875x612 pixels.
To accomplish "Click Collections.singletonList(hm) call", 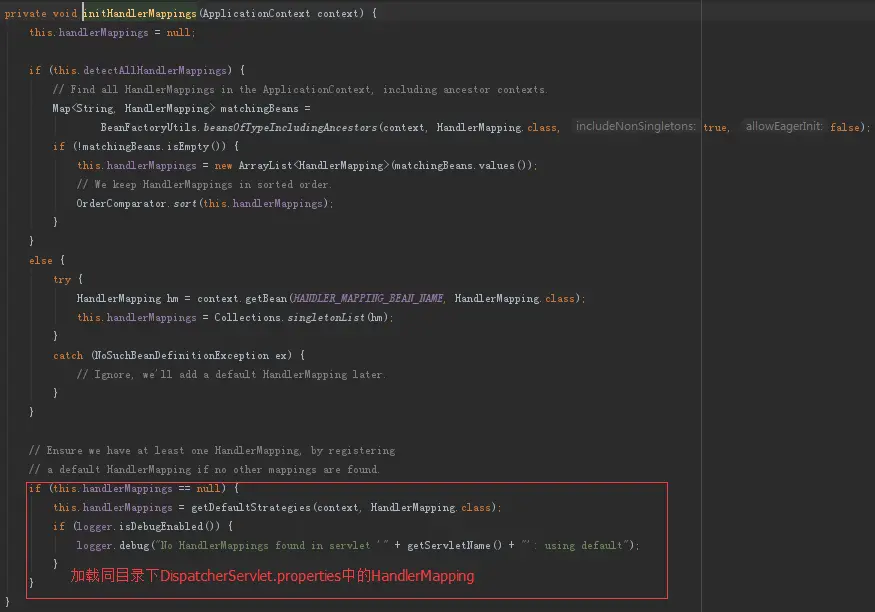I will [301, 317].
